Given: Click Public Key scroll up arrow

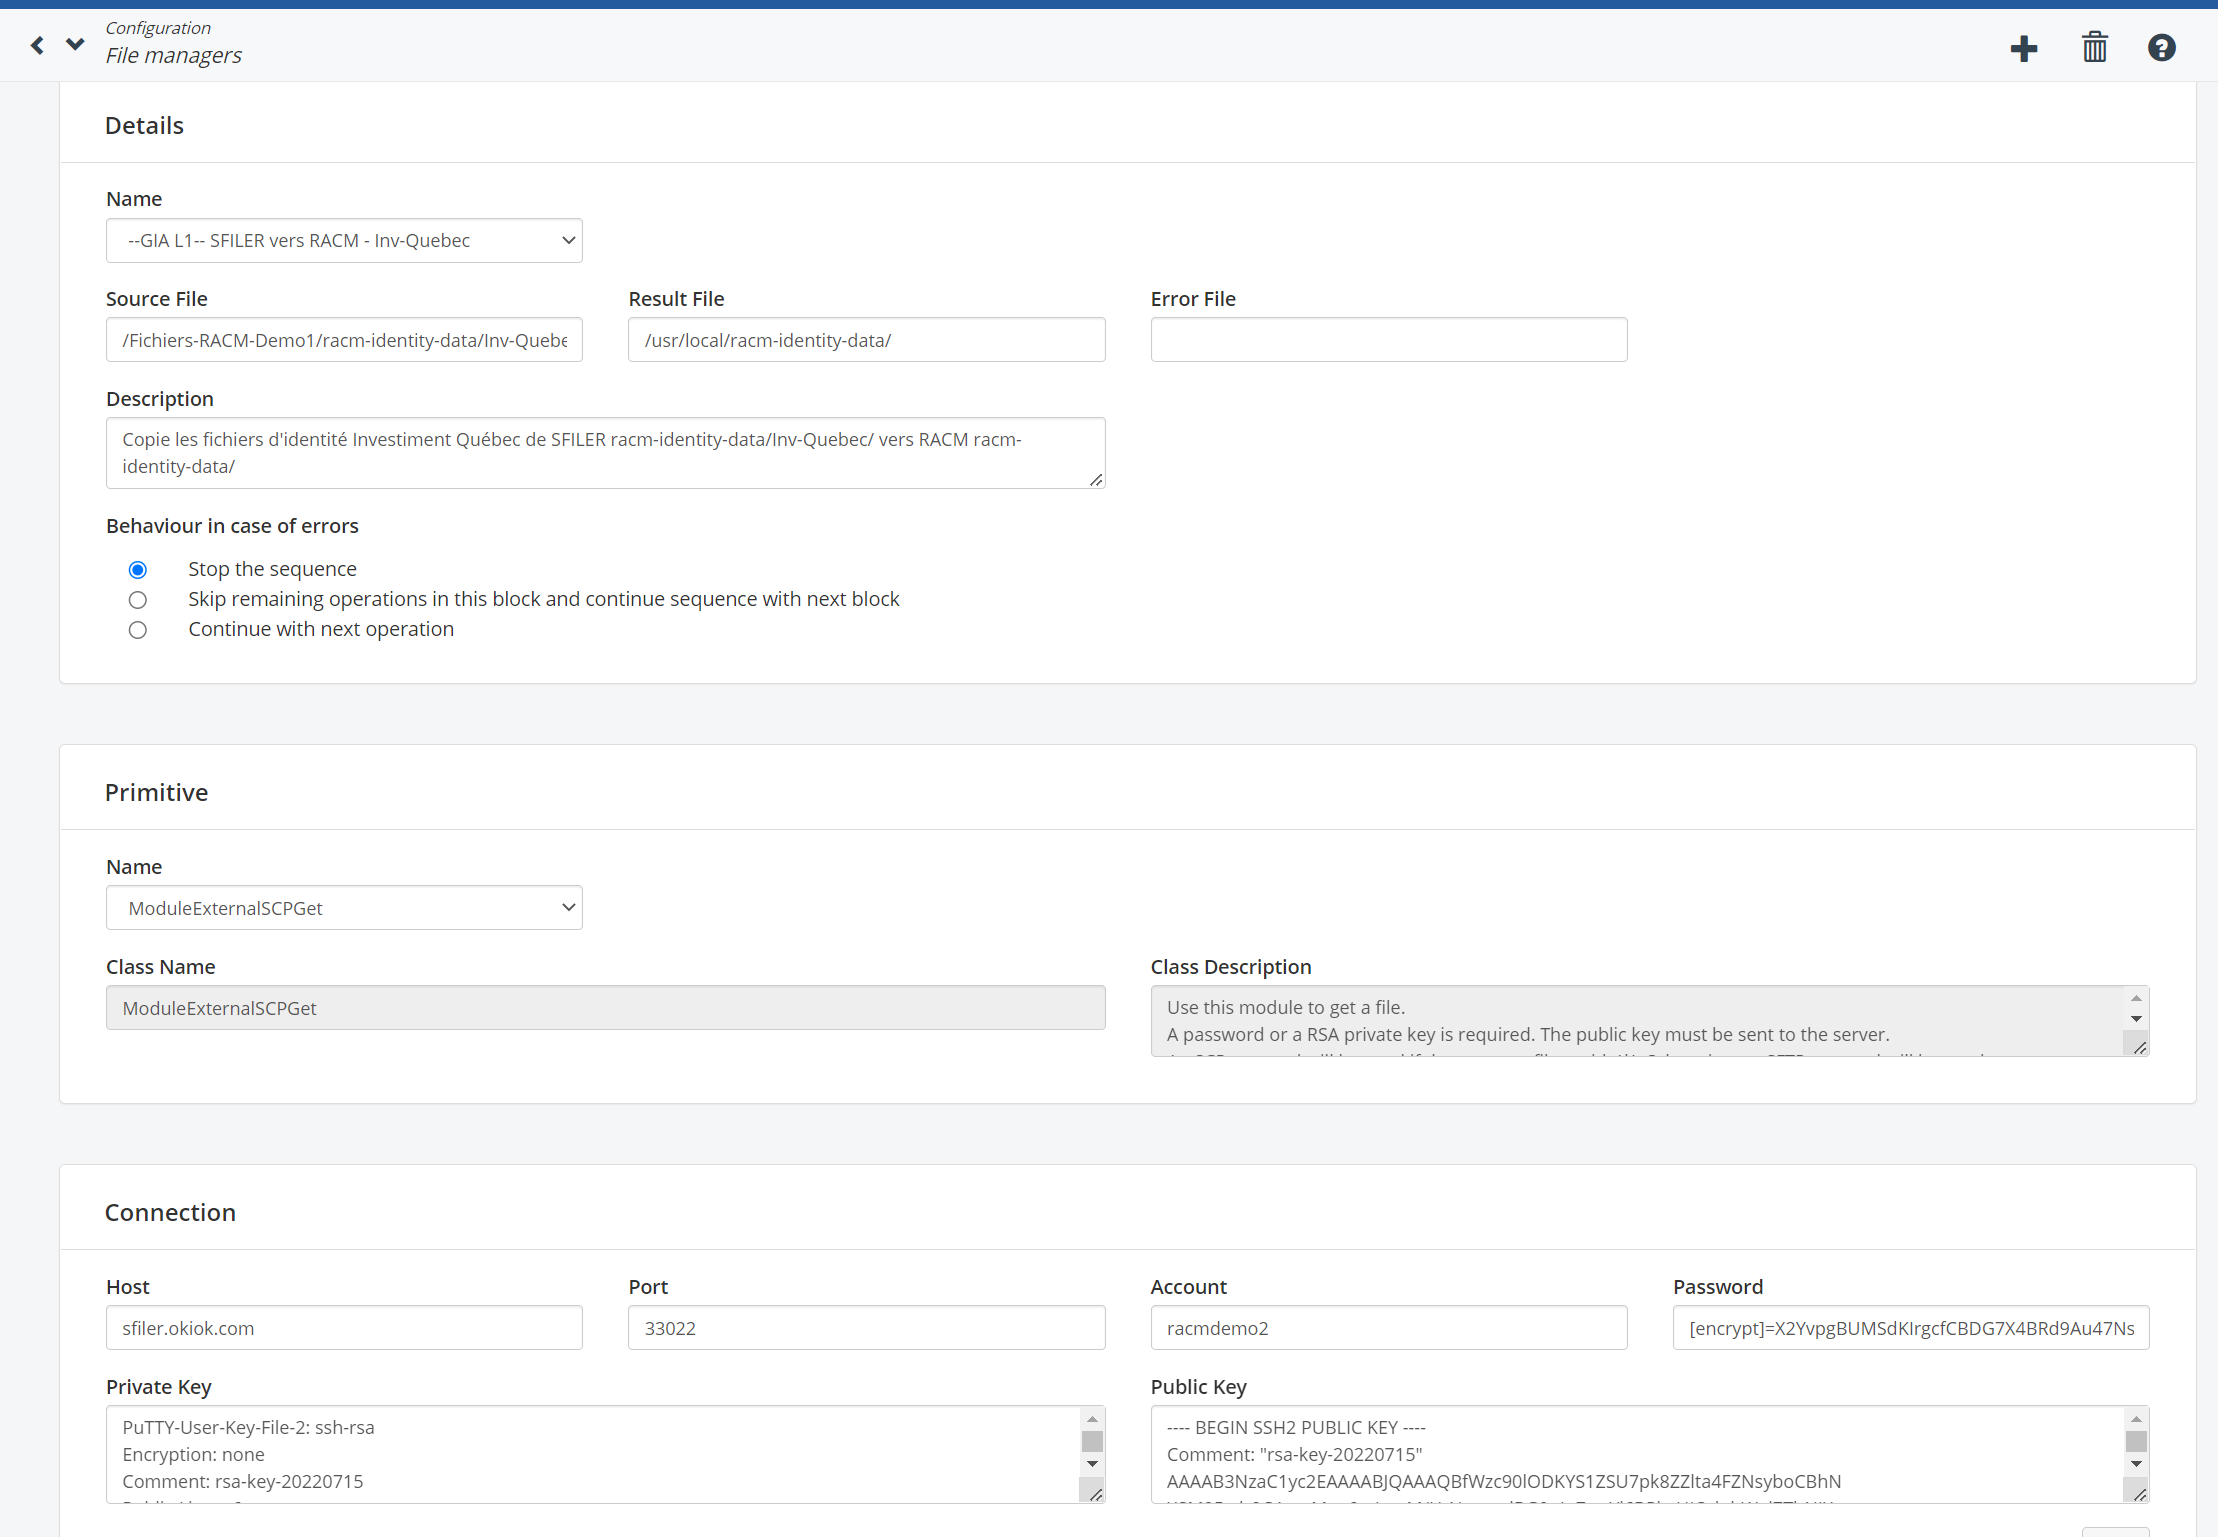Looking at the screenshot, I should [2136, 1419].
